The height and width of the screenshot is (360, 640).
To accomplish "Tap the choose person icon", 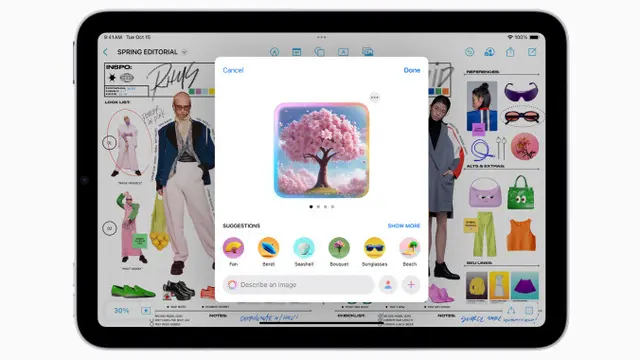I will 388,284.
